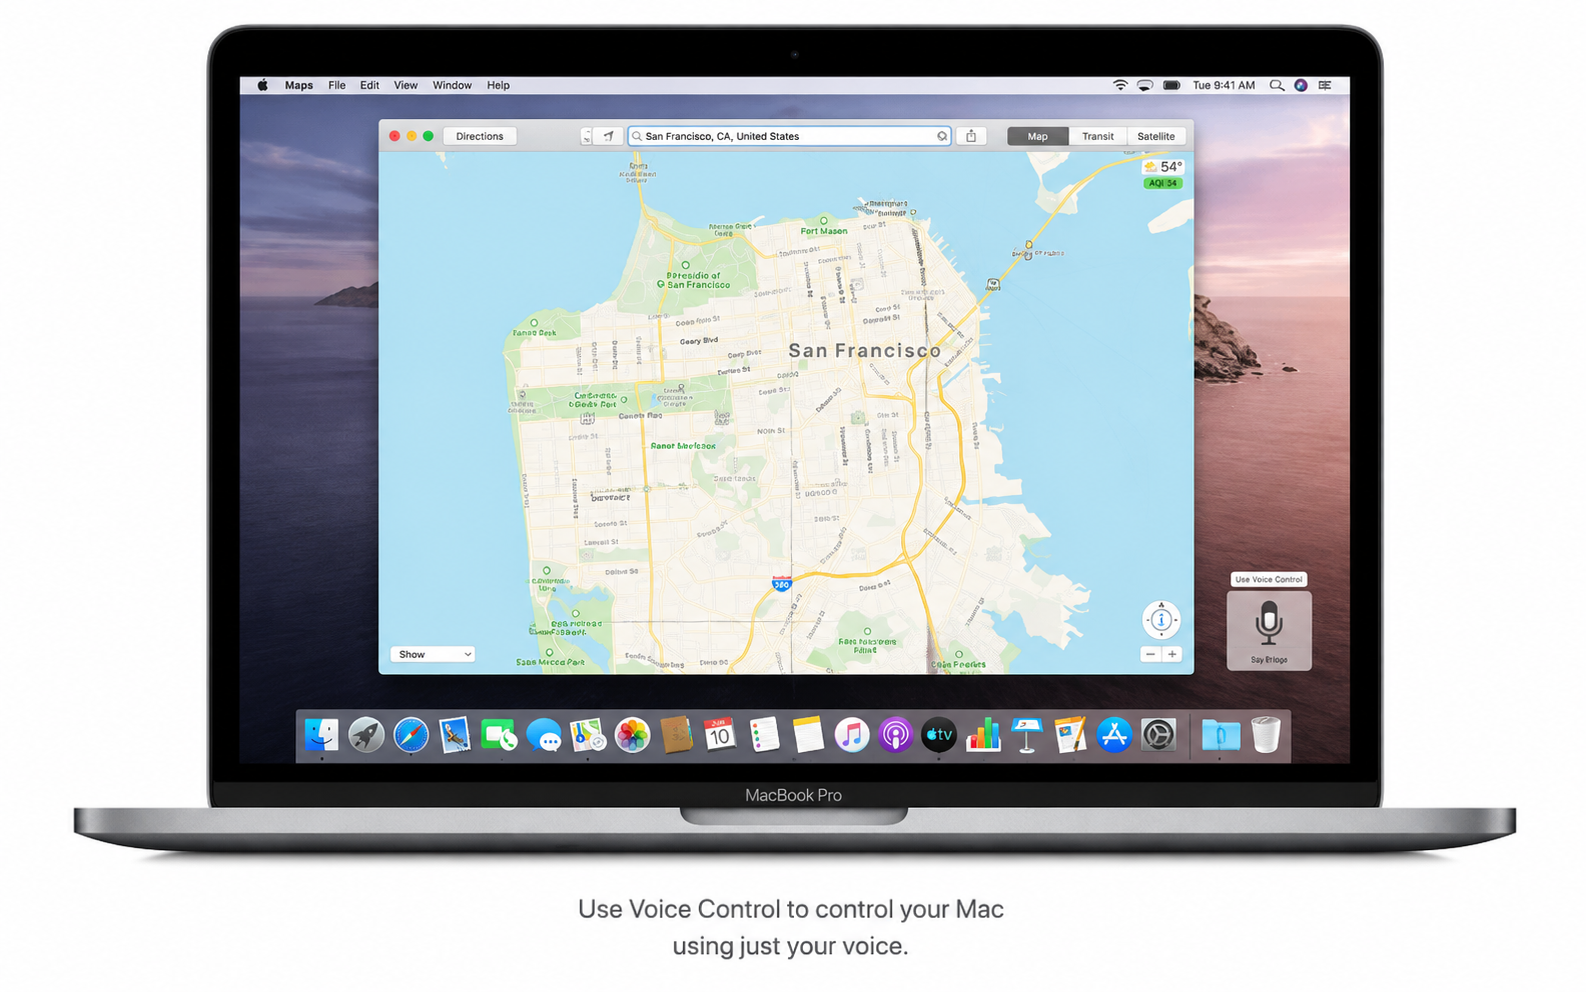The width and height of the screenshot is (1586, 992).
Task: Click the compass on the map
Action: click(x=1161, y=620)
